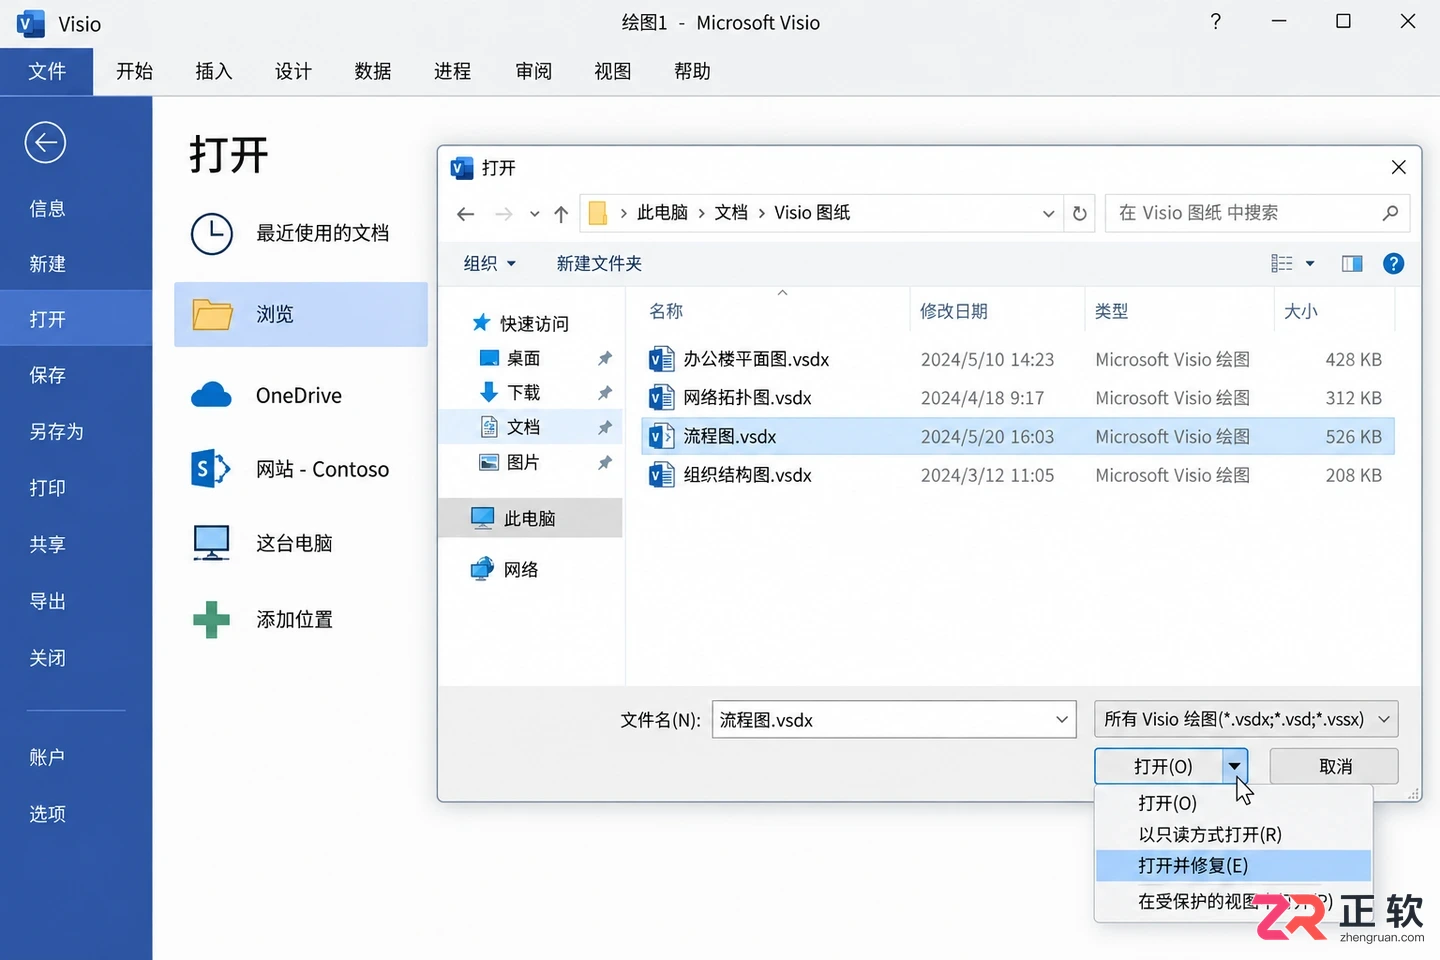Choose Open as Read-Only menu entry
The width and height of the screenshot is (1440, 960).
point(1233,834)
